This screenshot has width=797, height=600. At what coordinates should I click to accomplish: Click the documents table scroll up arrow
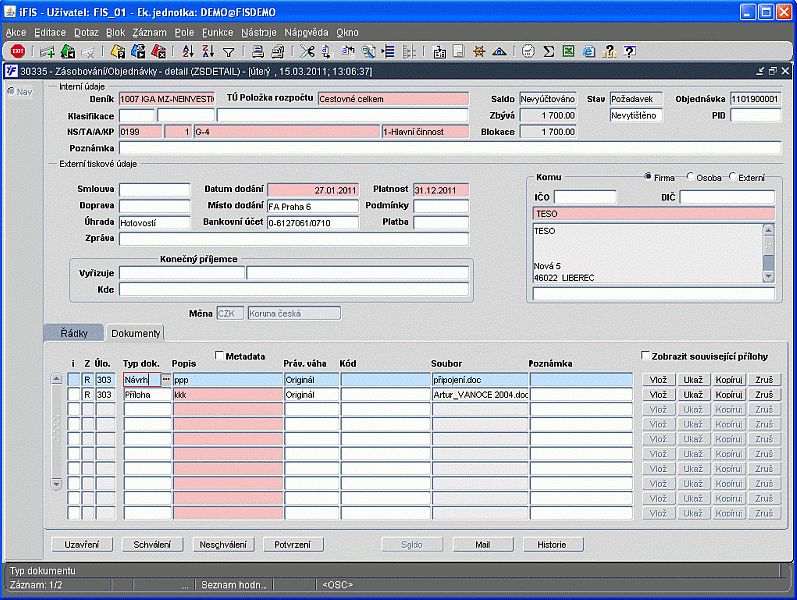point(56,379)
